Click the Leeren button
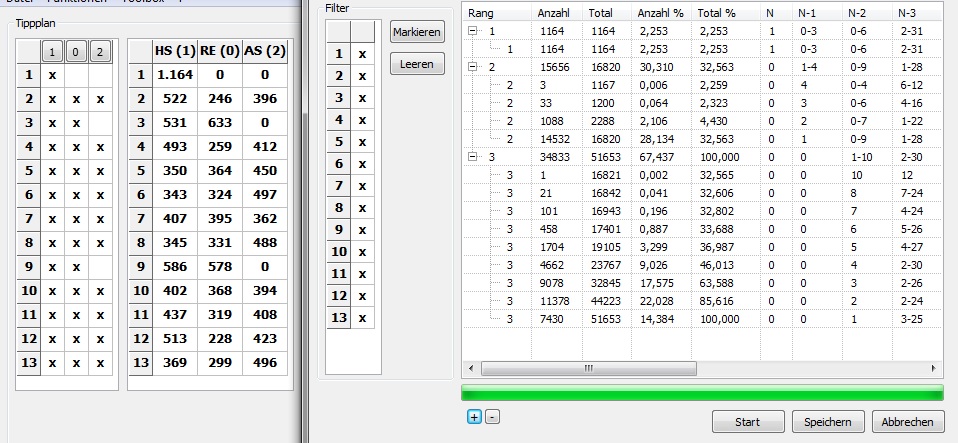Screen dimensions: 958x443 [x=417, y=64]
